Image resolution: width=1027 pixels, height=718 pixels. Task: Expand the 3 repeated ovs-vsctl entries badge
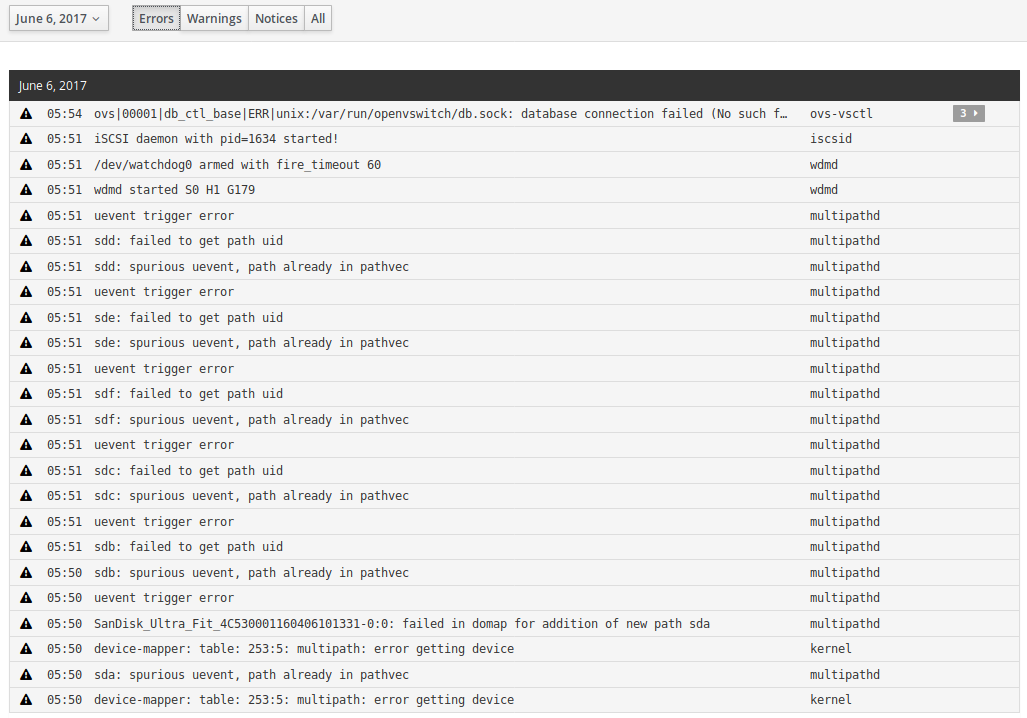coord(968,114)
